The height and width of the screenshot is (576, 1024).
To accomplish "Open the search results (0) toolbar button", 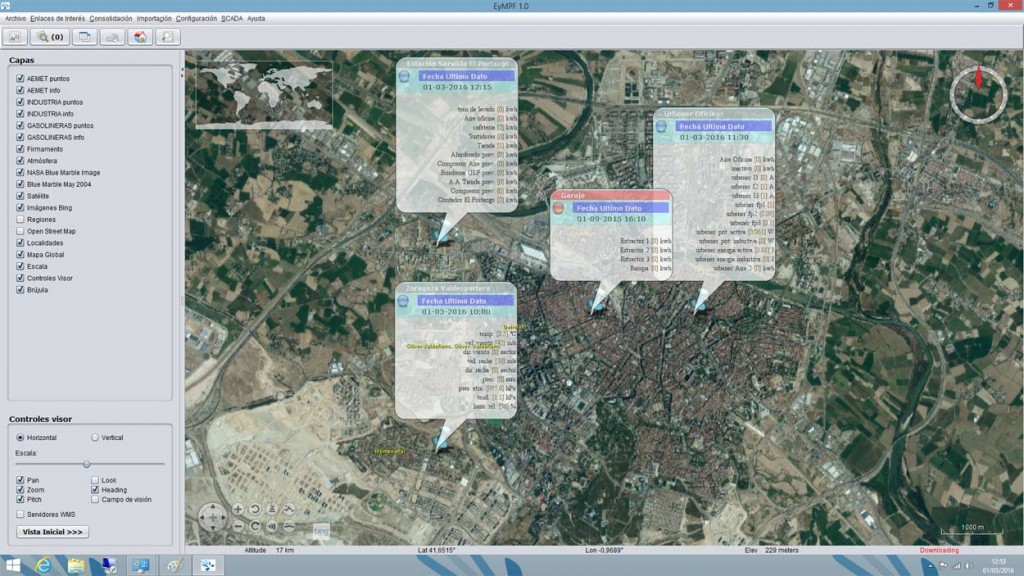I will (50, 37).
